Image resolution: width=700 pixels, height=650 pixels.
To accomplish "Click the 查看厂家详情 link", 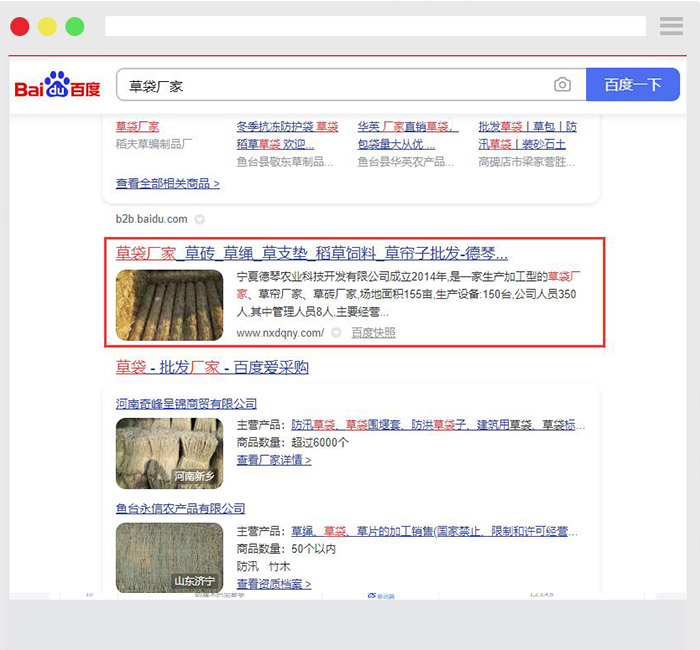I will (273, 460).
